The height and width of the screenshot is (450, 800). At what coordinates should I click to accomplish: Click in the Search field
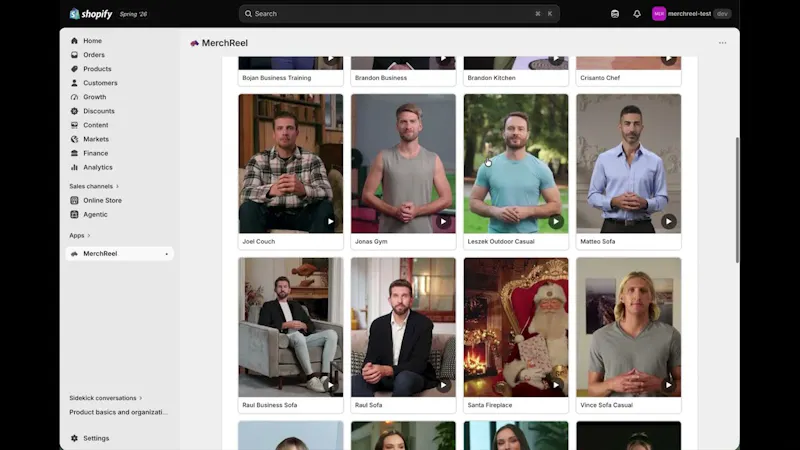click(x=399, y=14)
